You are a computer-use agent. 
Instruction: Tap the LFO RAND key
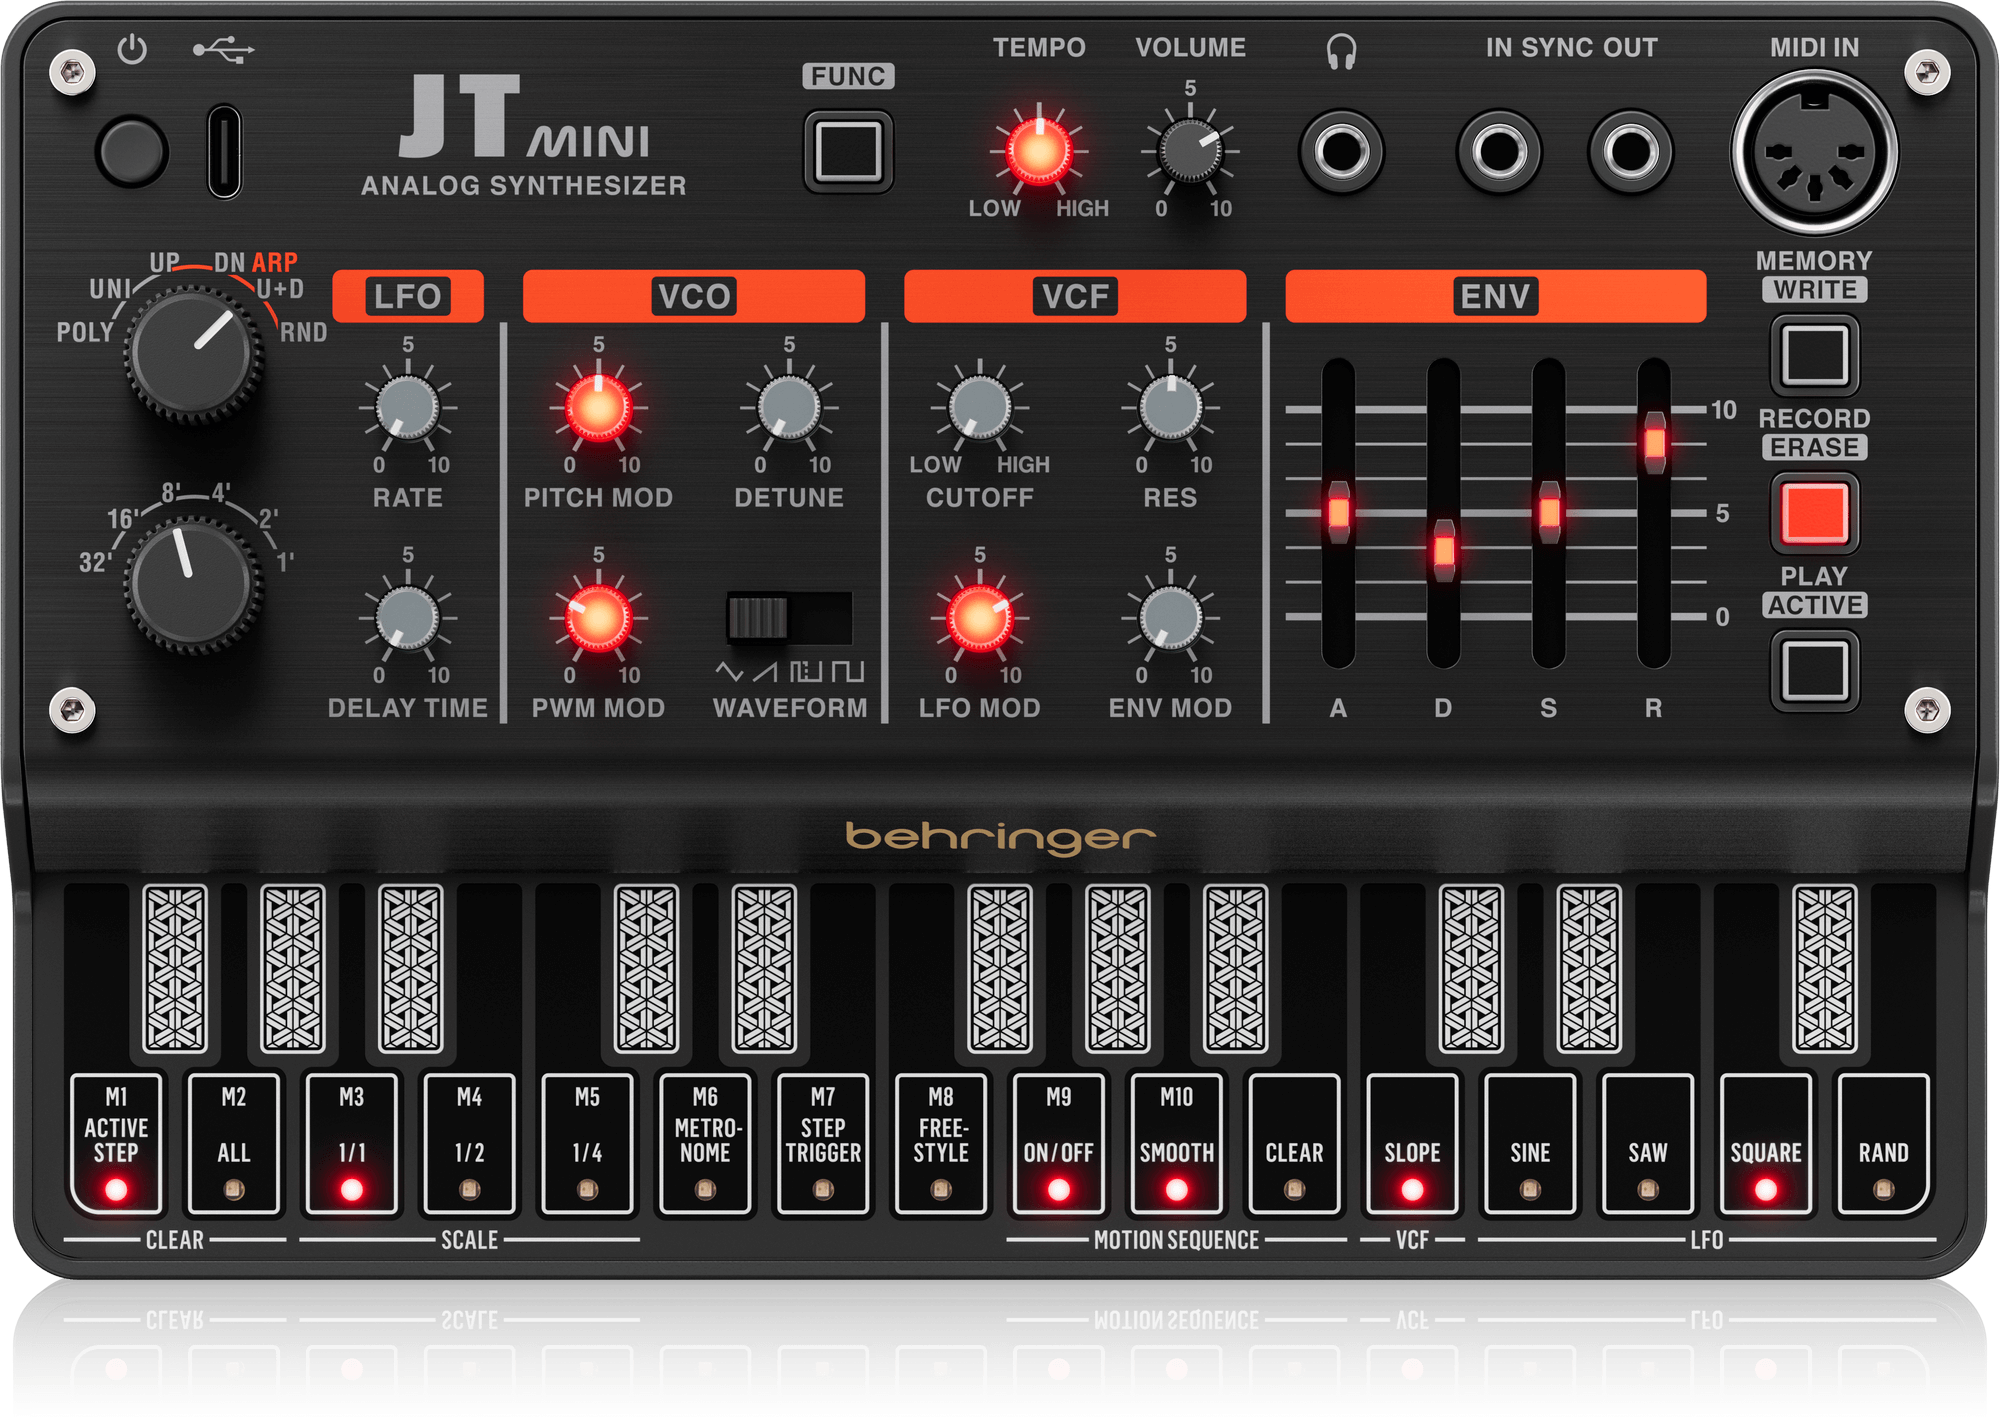point(1884,1144)
